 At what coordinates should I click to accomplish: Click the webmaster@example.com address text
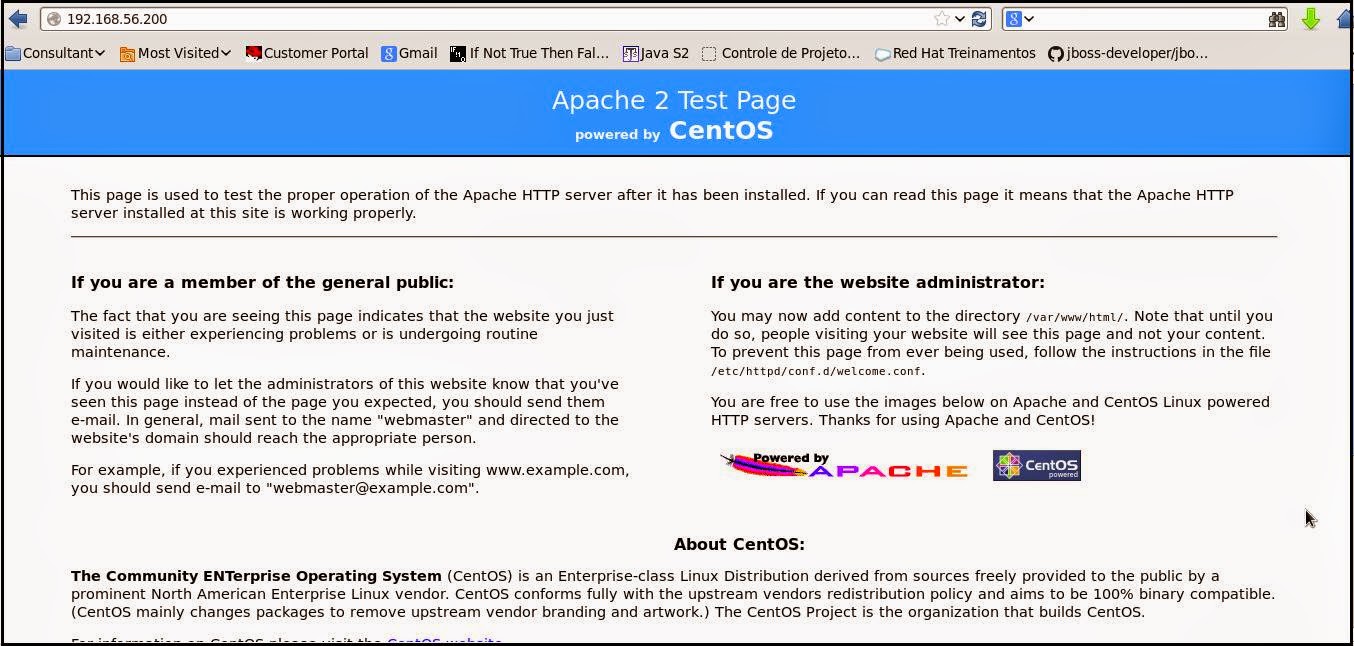click(x=370, y=488)
